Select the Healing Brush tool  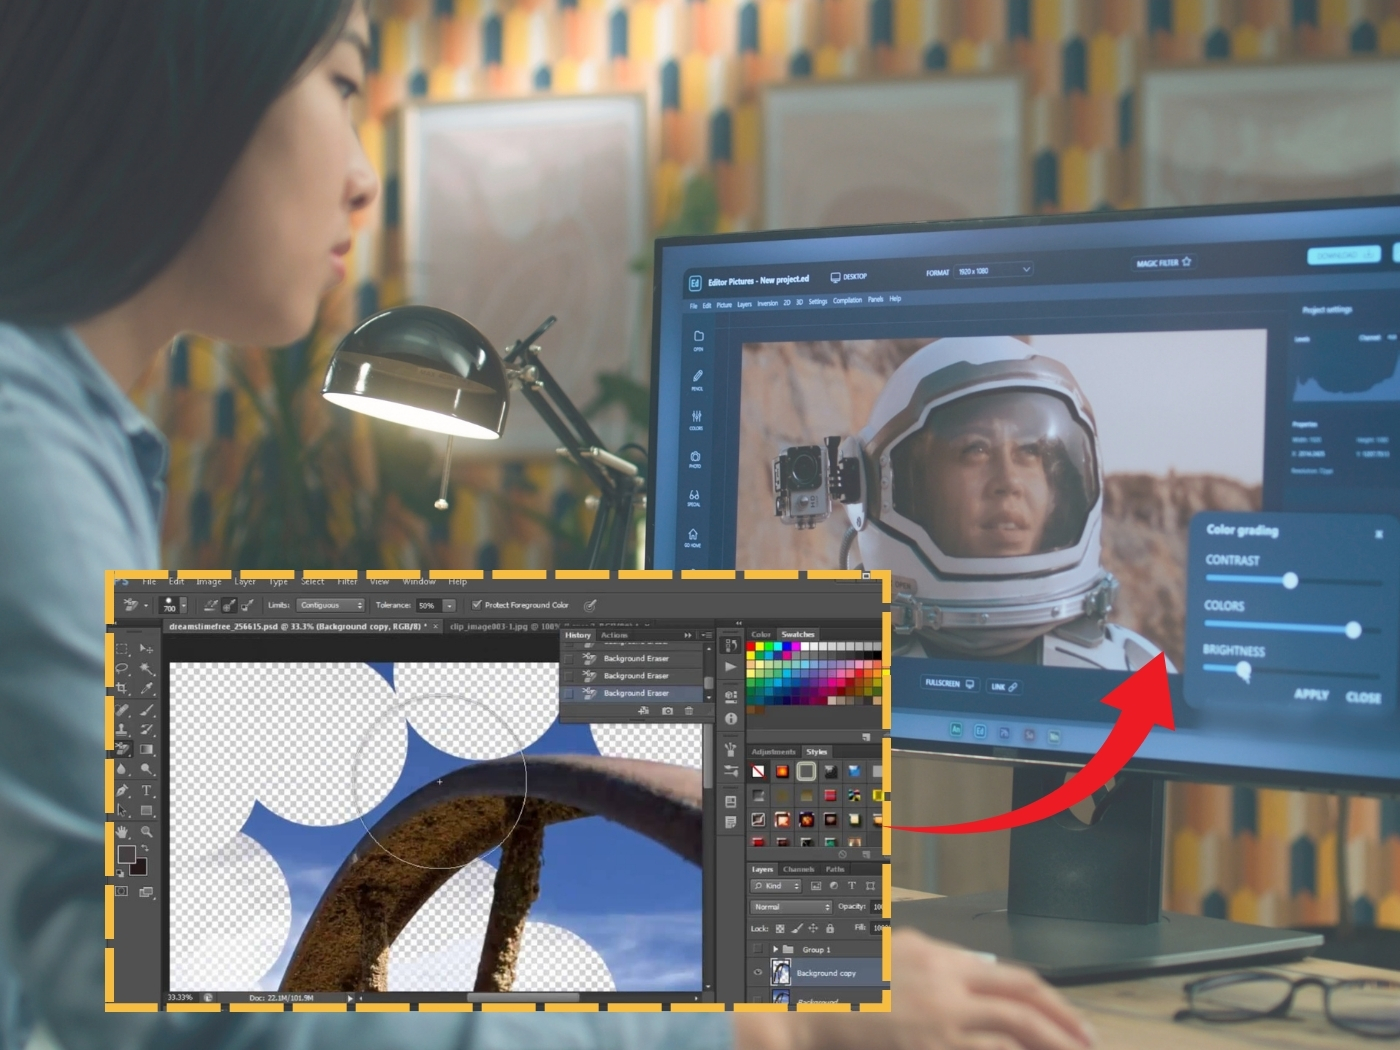(121, 710)
